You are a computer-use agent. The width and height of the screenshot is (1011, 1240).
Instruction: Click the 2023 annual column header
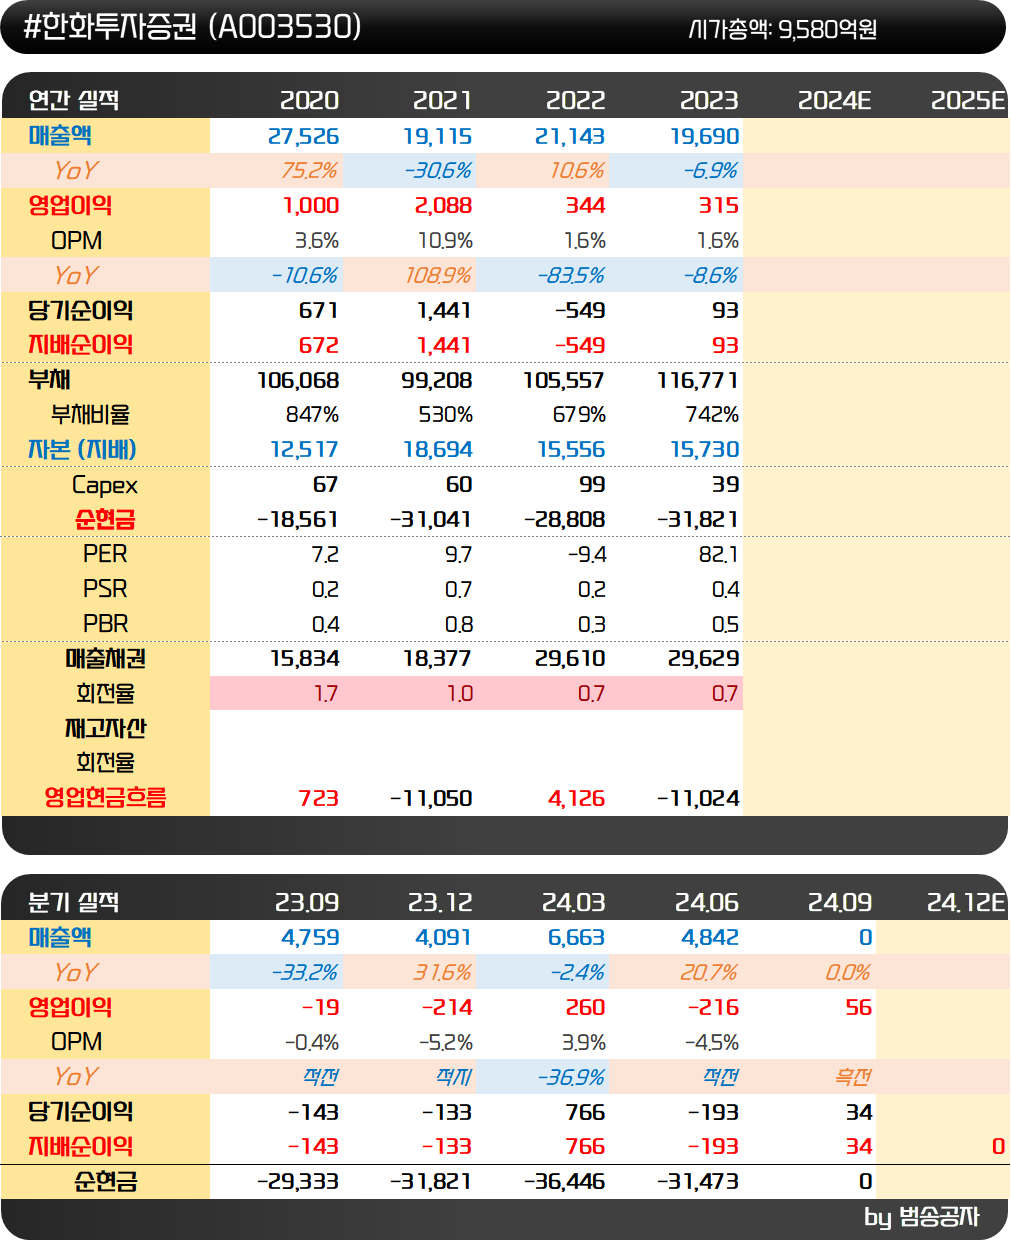(x=709, y=100)
